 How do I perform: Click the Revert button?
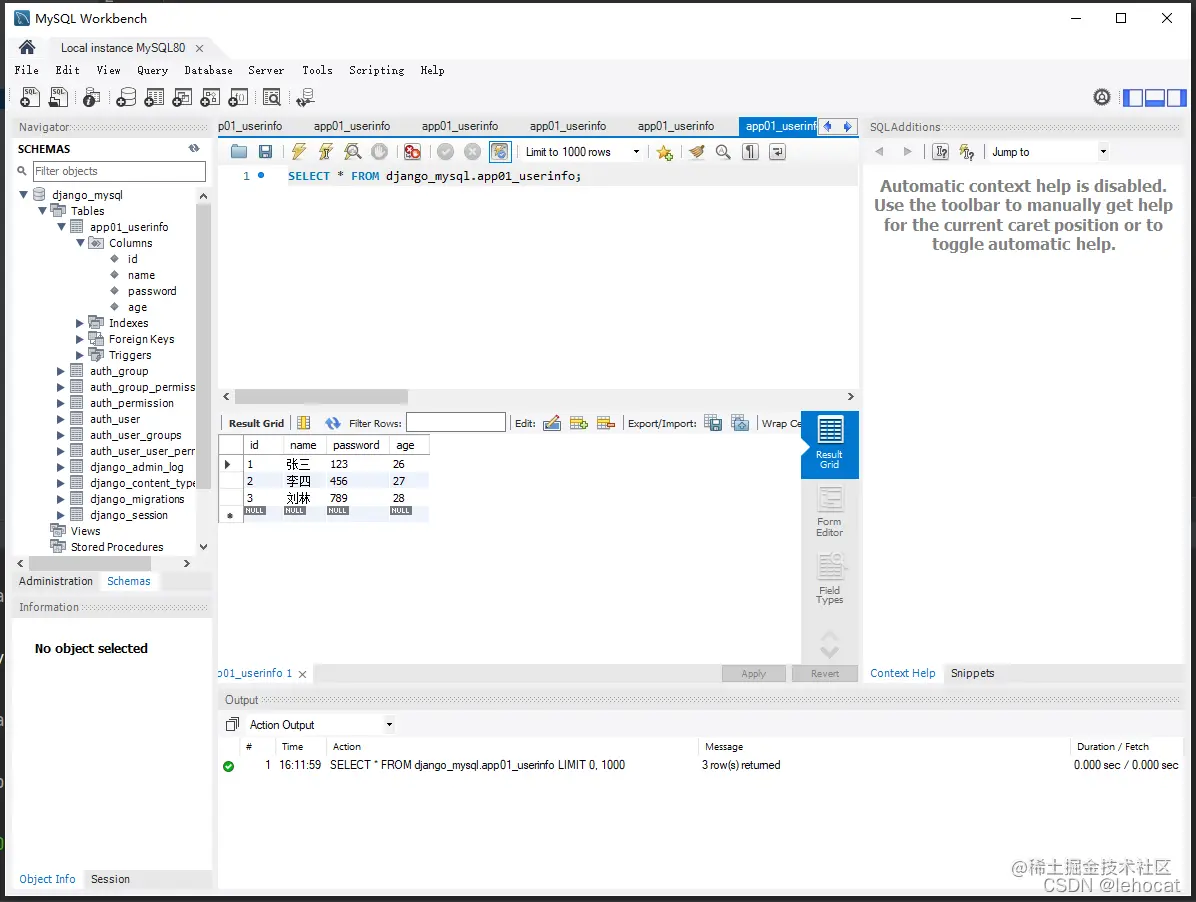click(825, 674)
